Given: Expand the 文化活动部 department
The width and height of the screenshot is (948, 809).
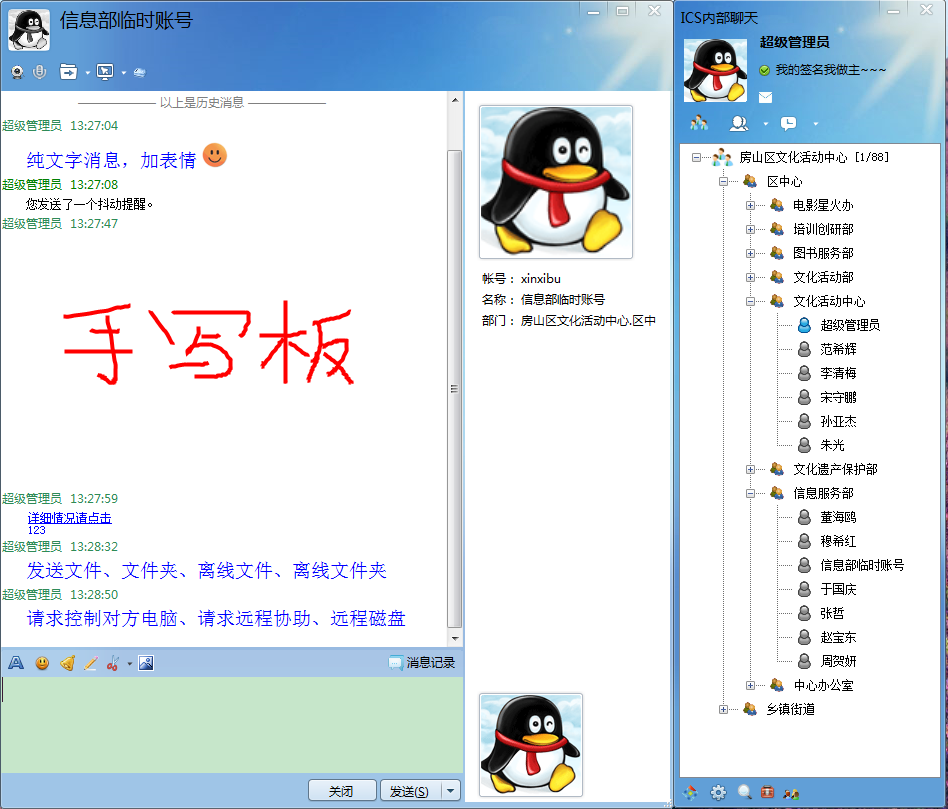Looking at the screenshot, I should coord(750,278).
